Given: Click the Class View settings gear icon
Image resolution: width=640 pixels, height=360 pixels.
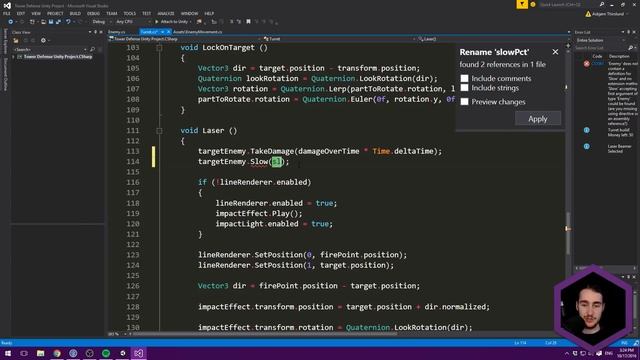Looking at the screenshot, I should [x=43, y=40].
